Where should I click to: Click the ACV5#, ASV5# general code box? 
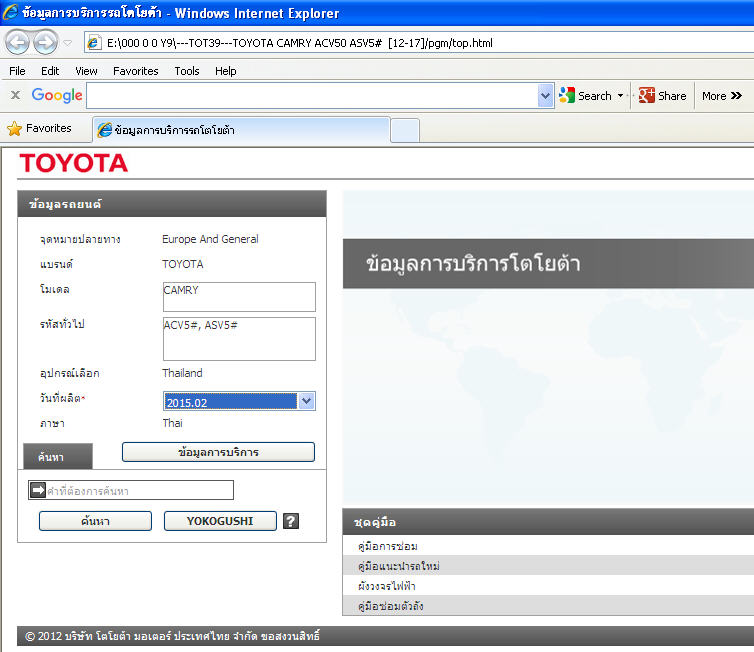point(239,339)
